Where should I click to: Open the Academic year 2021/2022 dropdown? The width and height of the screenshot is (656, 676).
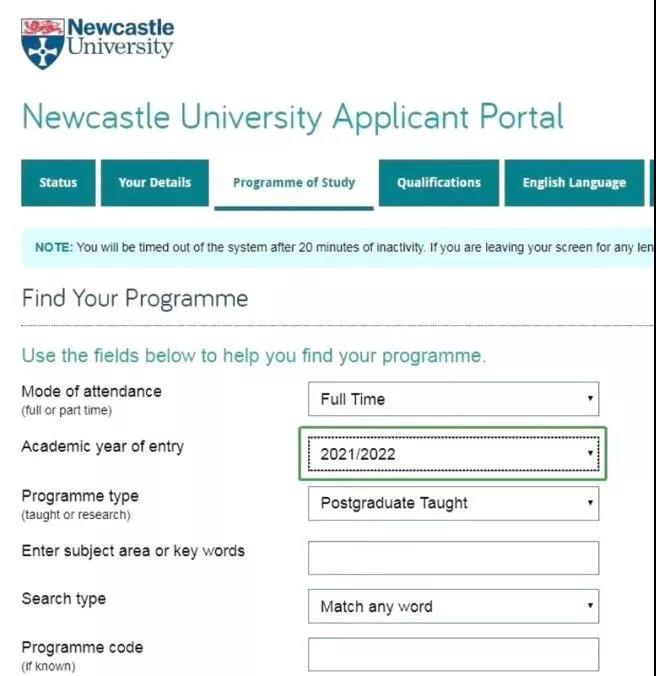(x=453, y=454)
